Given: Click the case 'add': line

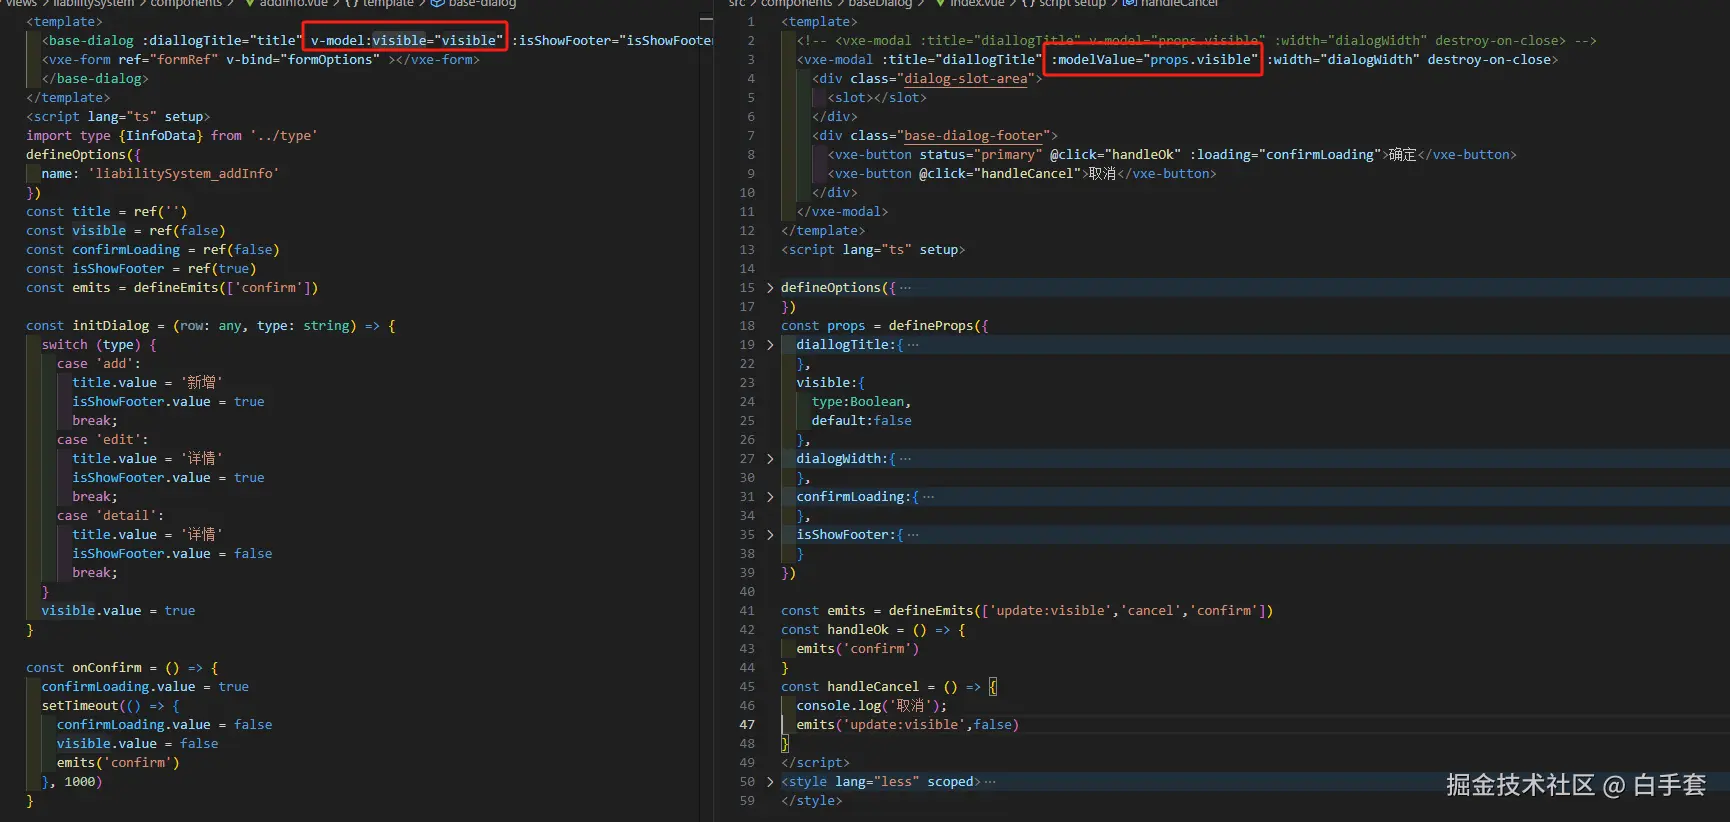Looking at the screenshot, I should click(99, 364).
